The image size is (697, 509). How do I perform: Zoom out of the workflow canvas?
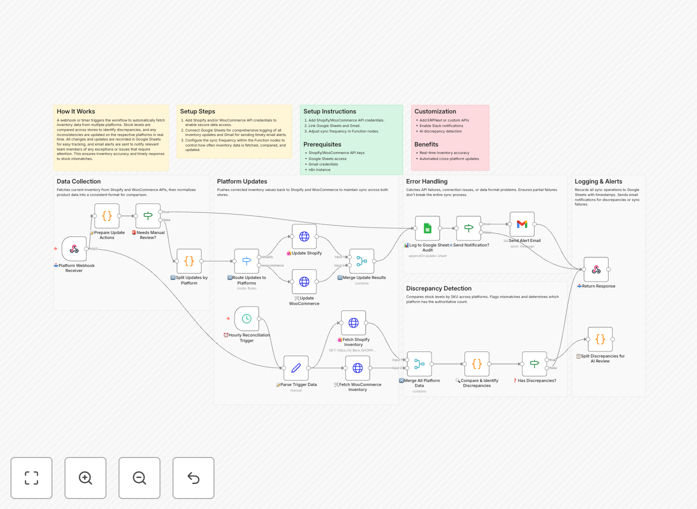(139, 478)
